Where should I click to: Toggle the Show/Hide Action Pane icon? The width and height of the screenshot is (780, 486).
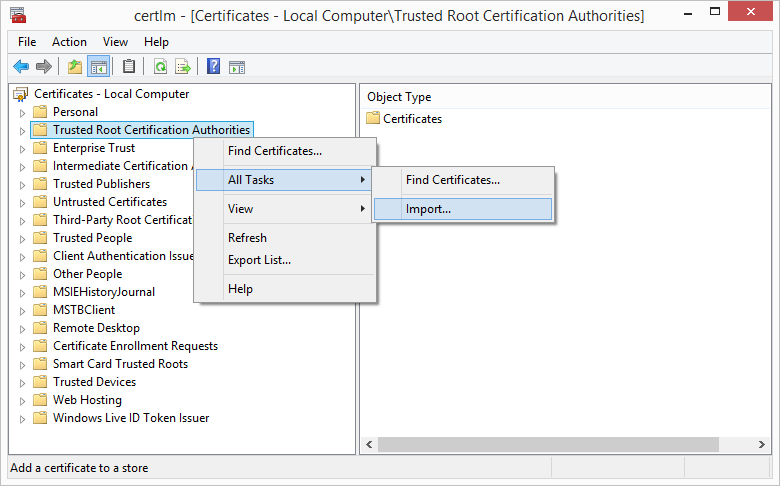[x=237, y=67]
